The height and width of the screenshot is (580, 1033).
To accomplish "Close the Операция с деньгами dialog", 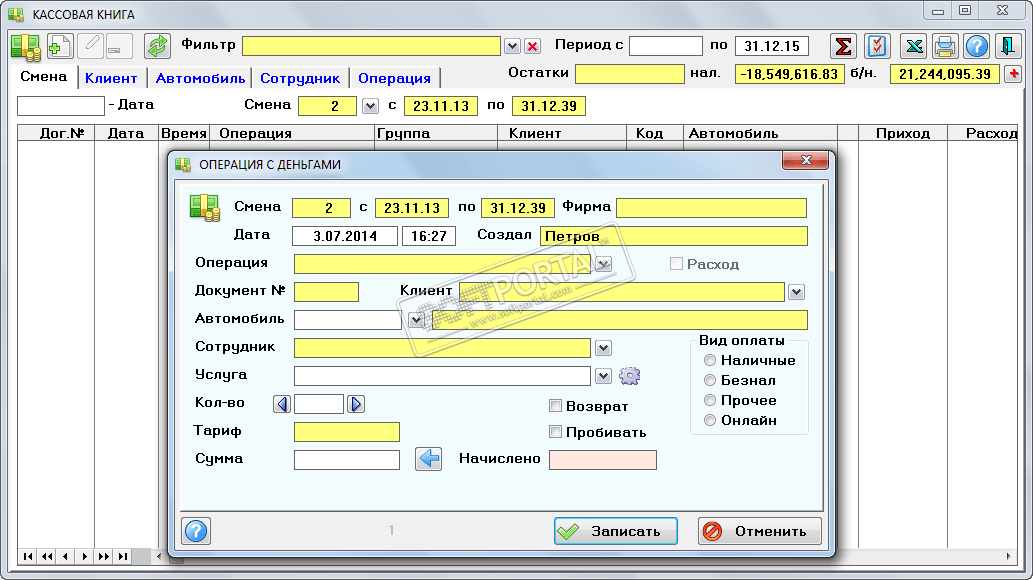I will pyautogui.click(x=805, y=160).
